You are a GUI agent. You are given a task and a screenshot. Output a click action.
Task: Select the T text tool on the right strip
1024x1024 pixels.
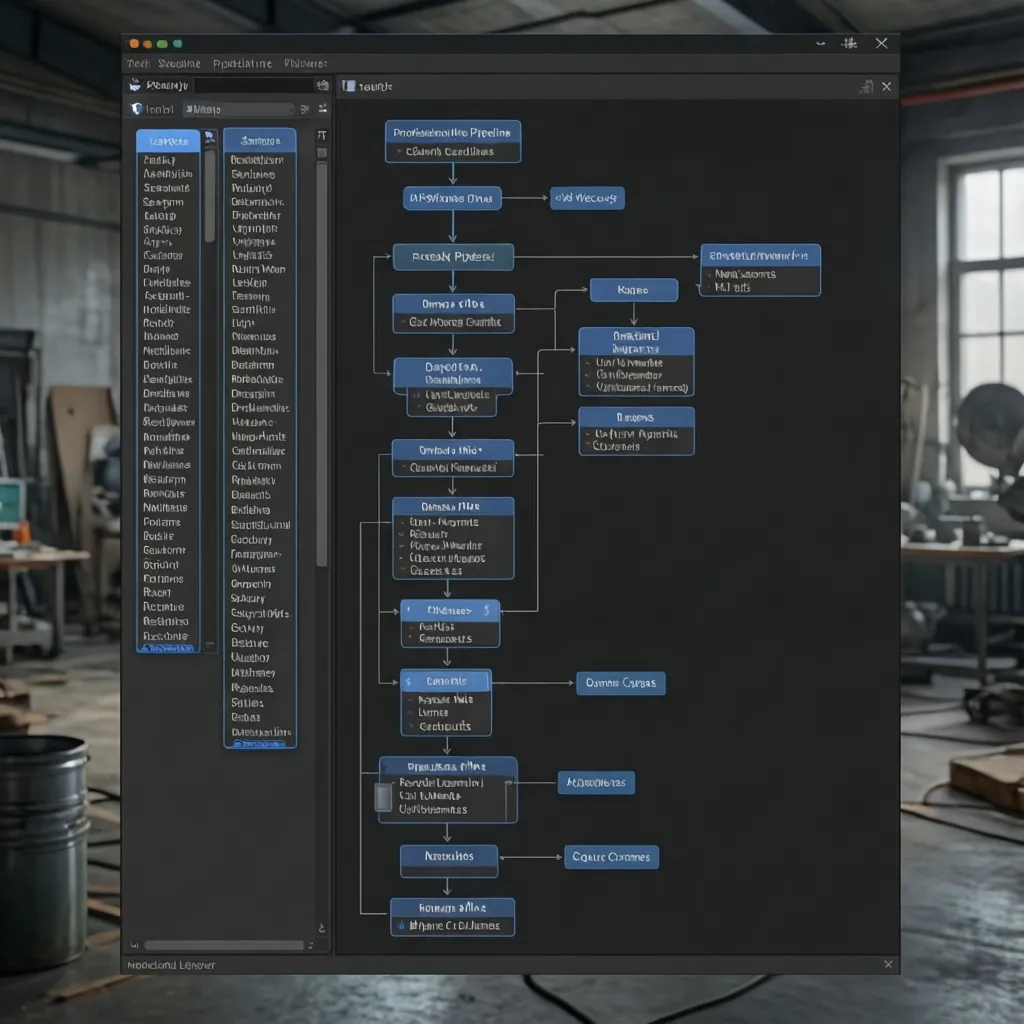click(320, 134)
